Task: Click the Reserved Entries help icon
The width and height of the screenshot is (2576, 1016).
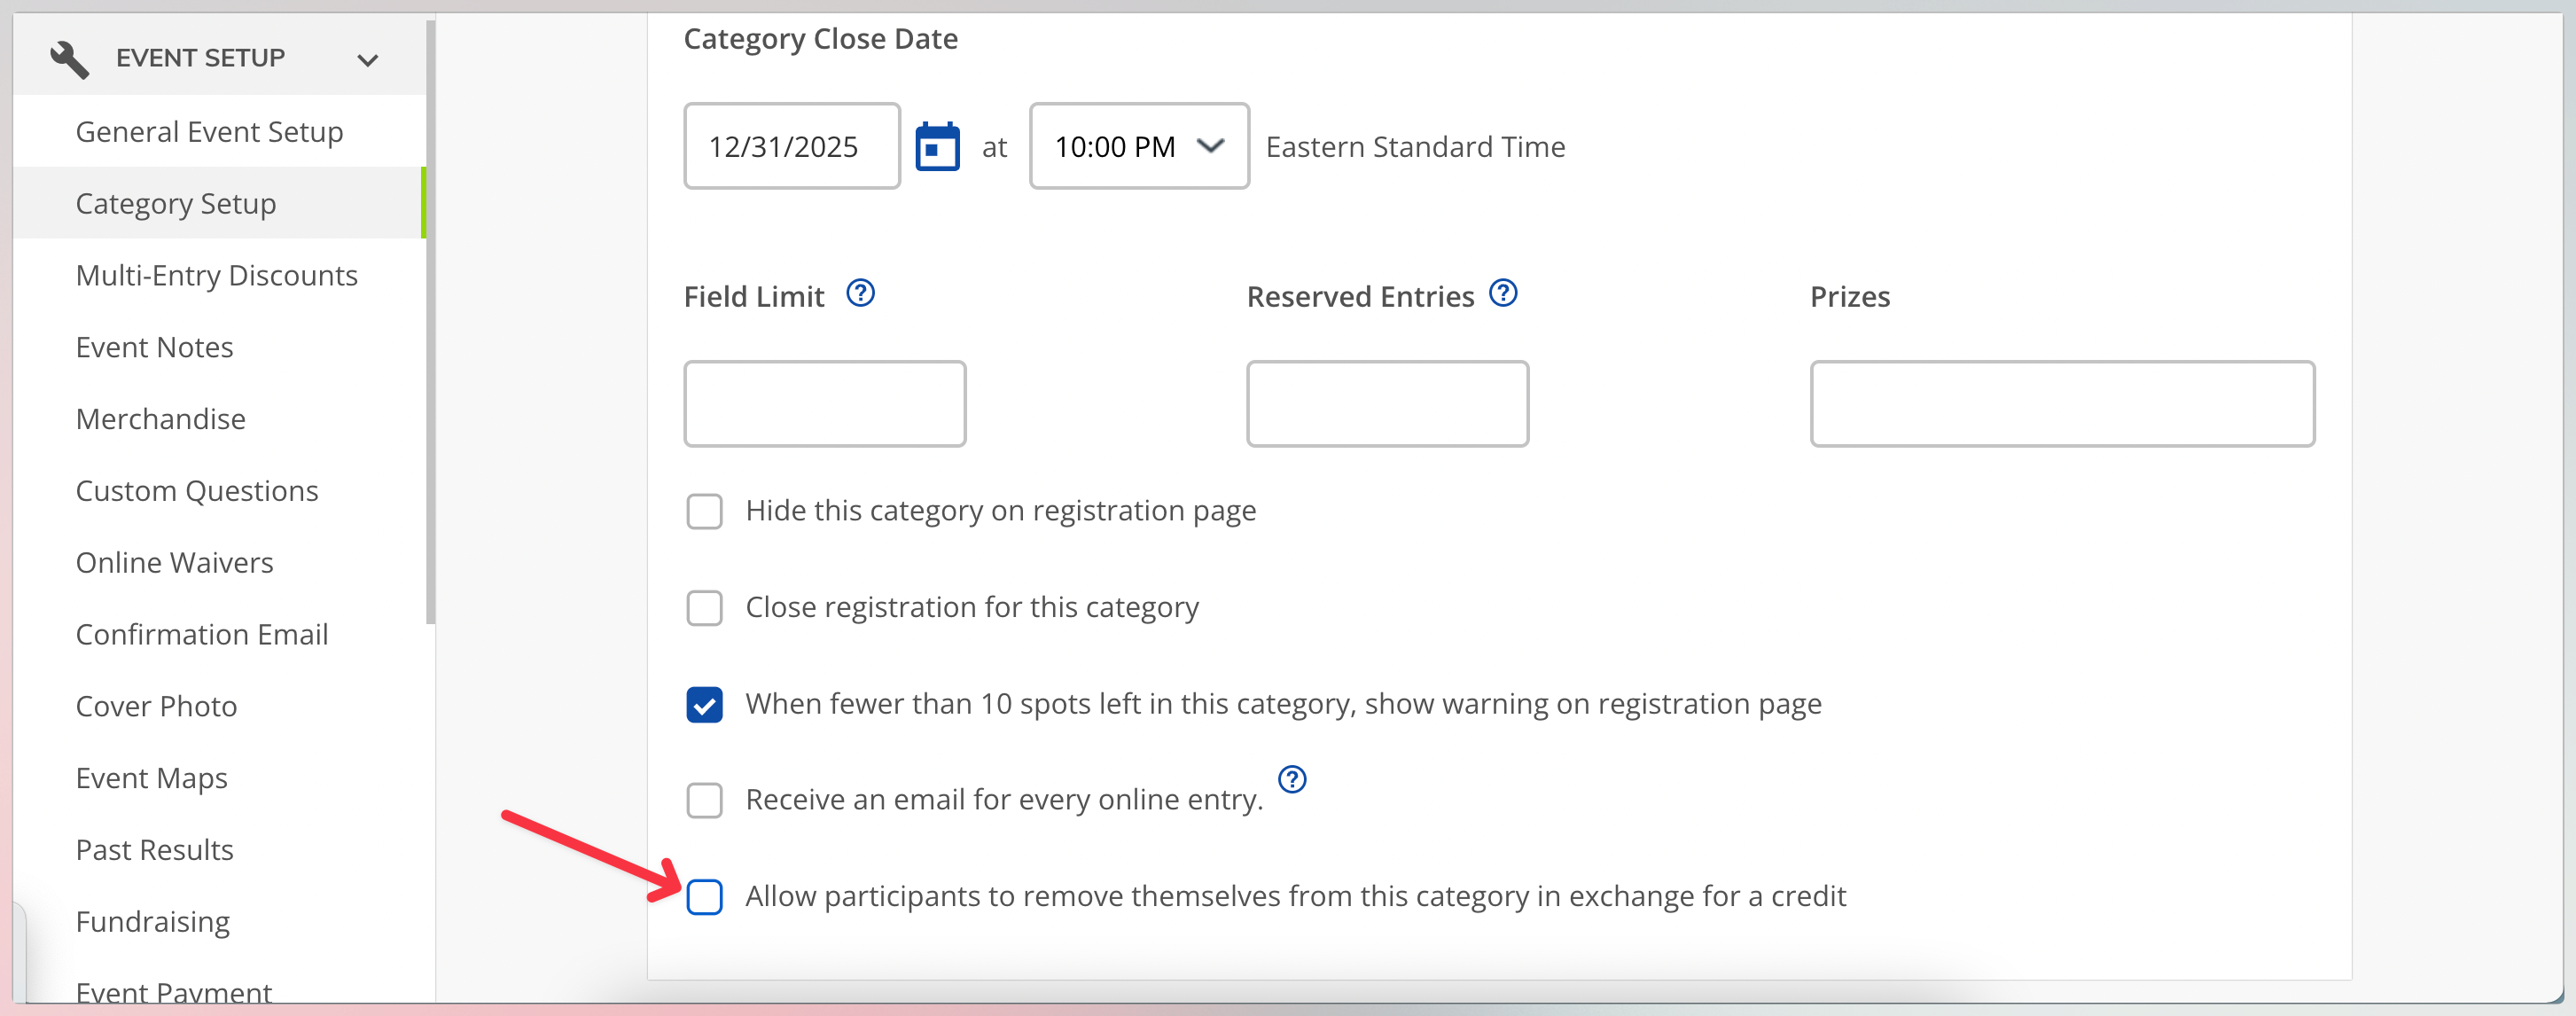Action: point(1503,294)
